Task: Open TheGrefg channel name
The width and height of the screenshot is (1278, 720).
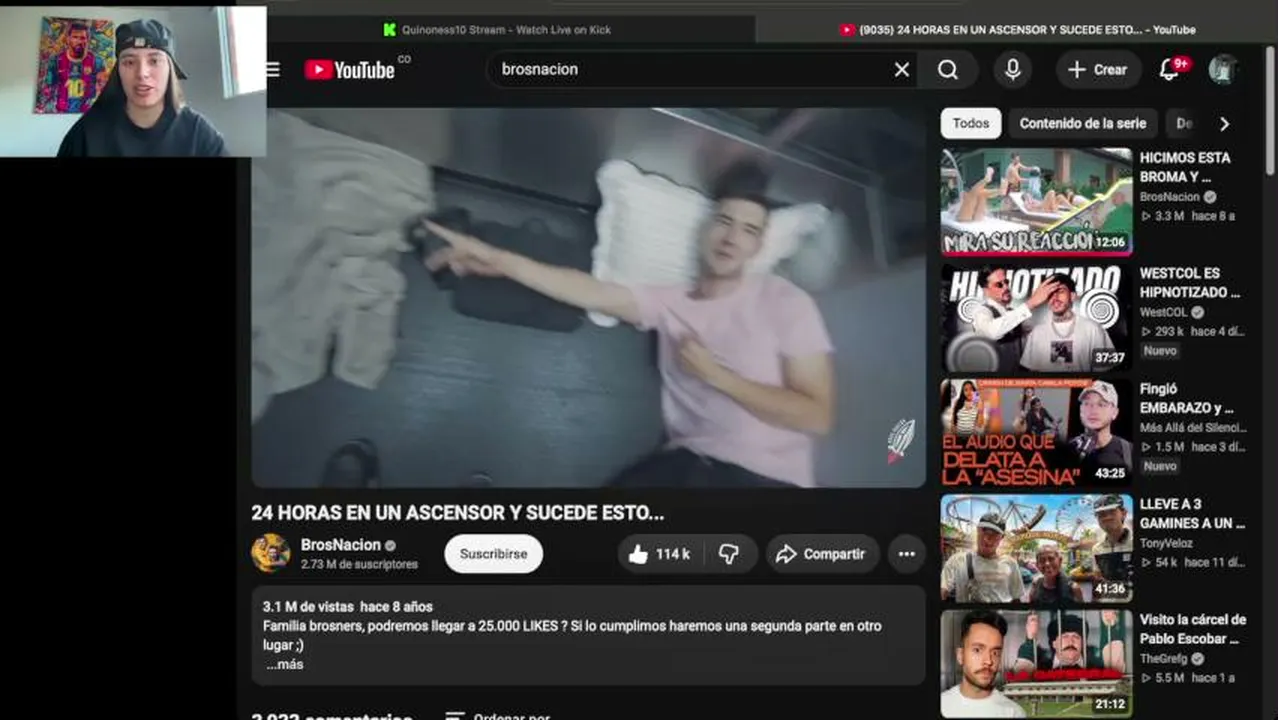Action: pos(1164,659)
